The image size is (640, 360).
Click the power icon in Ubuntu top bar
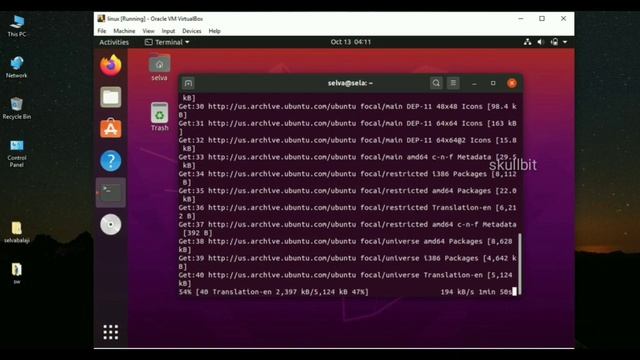pos(554,42)
